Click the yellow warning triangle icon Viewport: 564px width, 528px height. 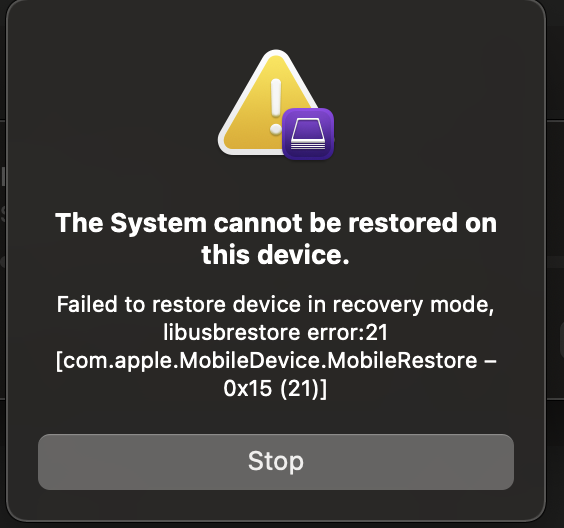268,103
